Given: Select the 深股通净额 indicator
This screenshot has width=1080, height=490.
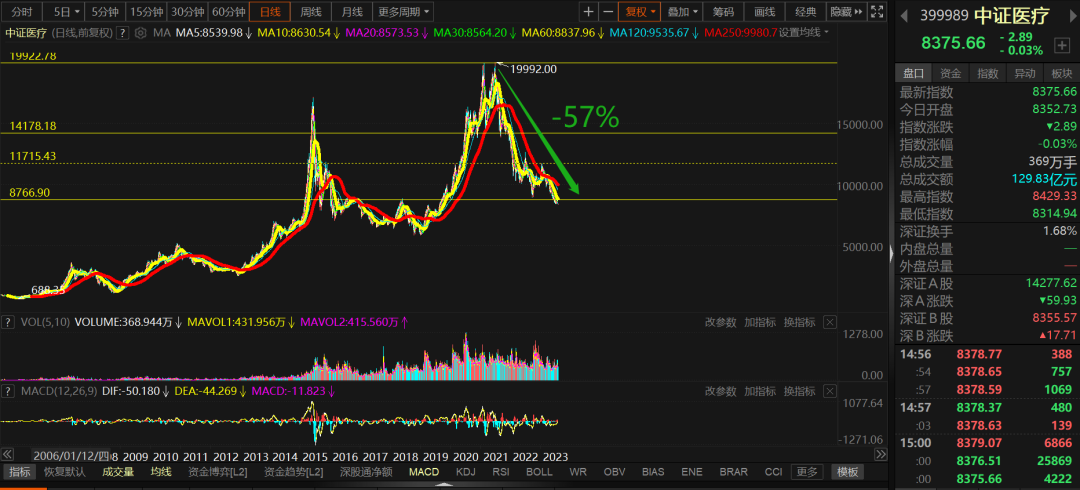Looking at the screenshot, I should pyautogui.click(x=366, y=472).
